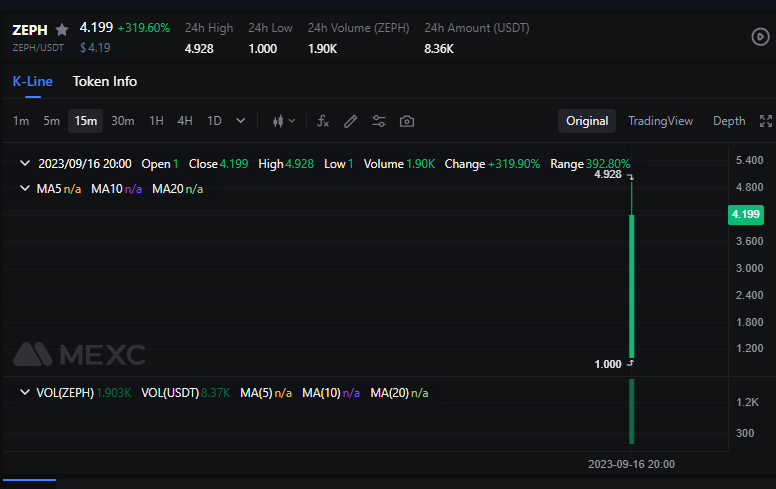Click the 5.400 price axis label
This screenshot has width=776, height=489.
click(x=749, y=160)
